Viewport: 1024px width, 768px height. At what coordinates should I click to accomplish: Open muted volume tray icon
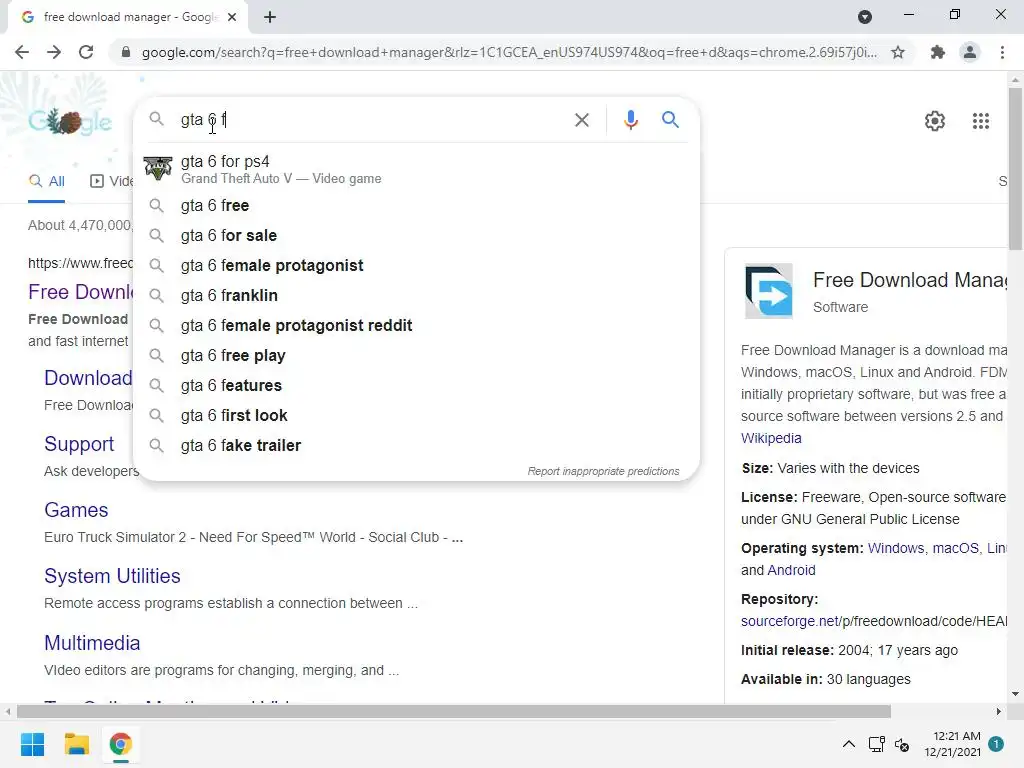coord(902,744)
